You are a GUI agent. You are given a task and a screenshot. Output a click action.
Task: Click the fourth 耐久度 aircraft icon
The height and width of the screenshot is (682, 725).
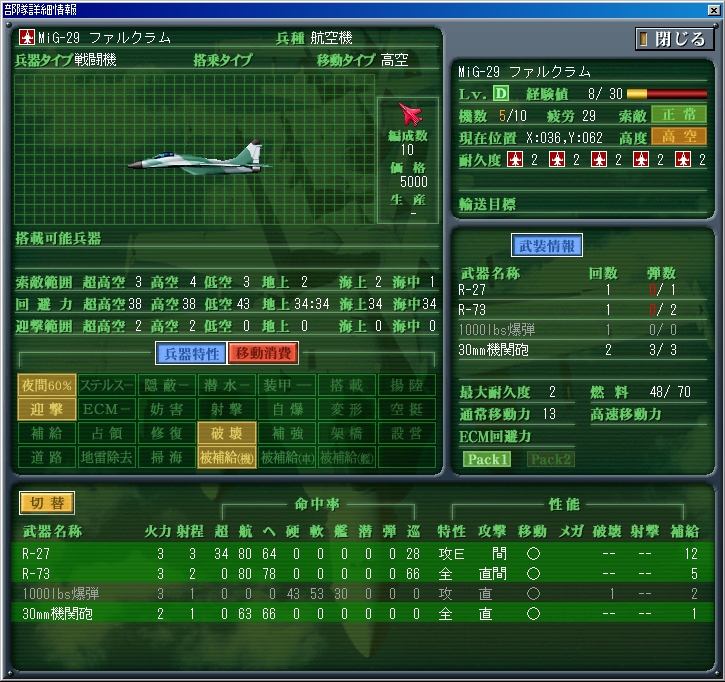pos(641,160)
